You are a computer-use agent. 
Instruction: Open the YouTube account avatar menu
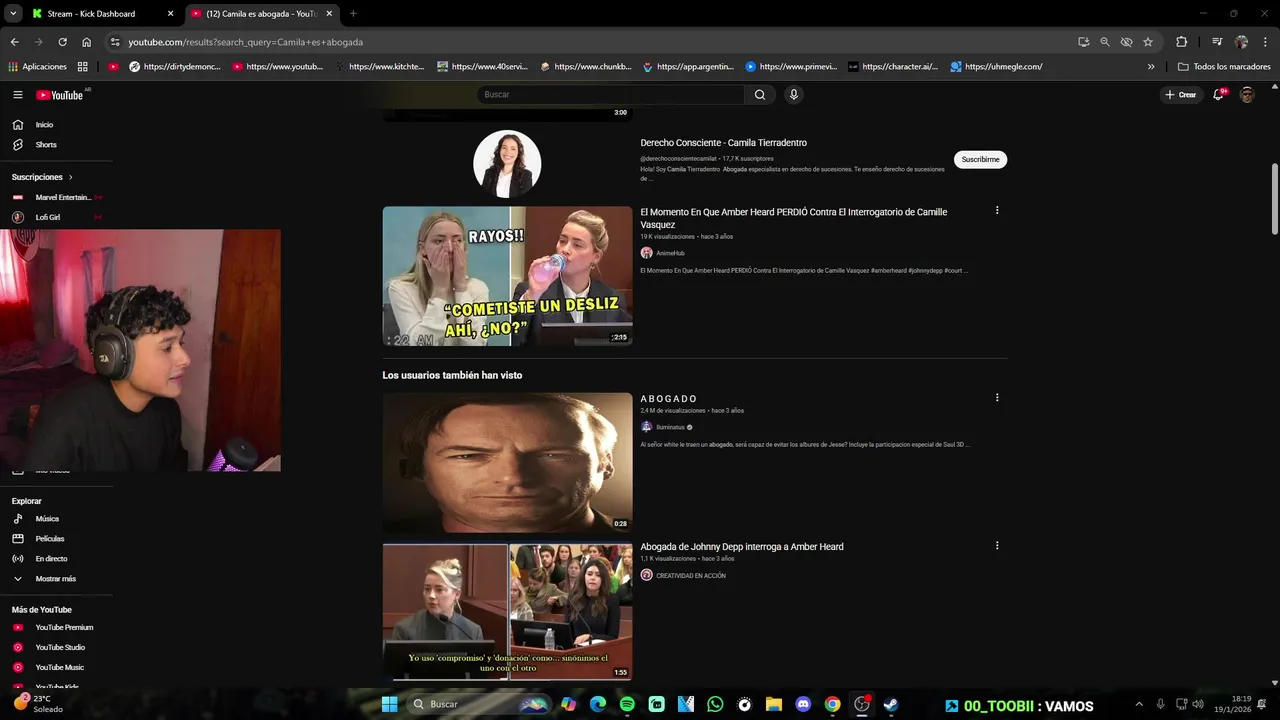coord(1247,94)
